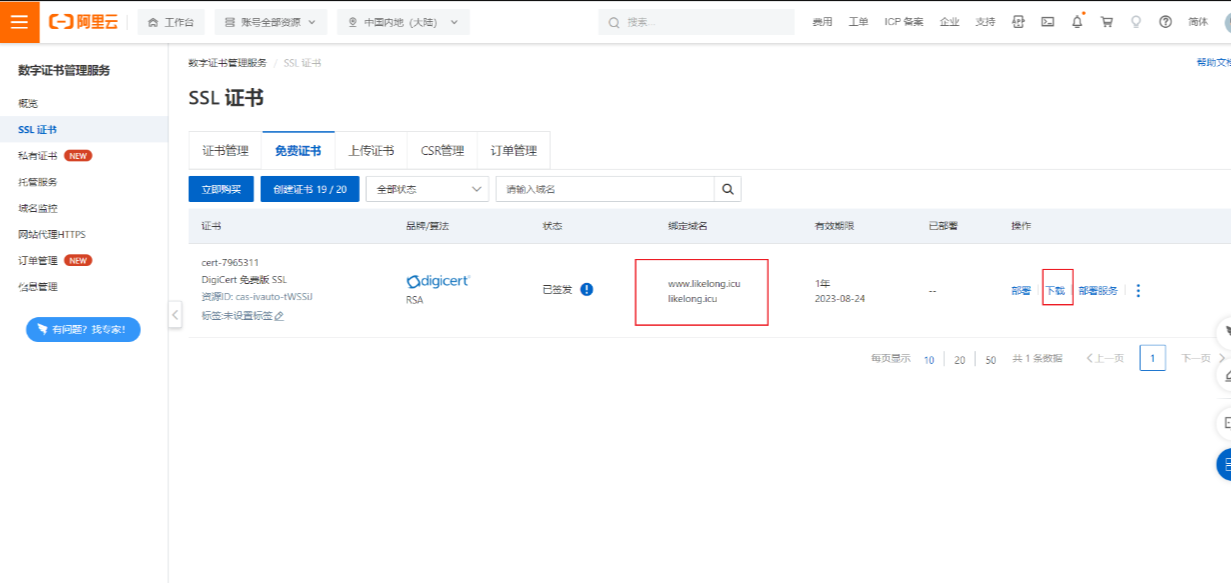Click the 请输入域名 input field
Viewport: 1231px width, 583px height.
tap(605, 189)
